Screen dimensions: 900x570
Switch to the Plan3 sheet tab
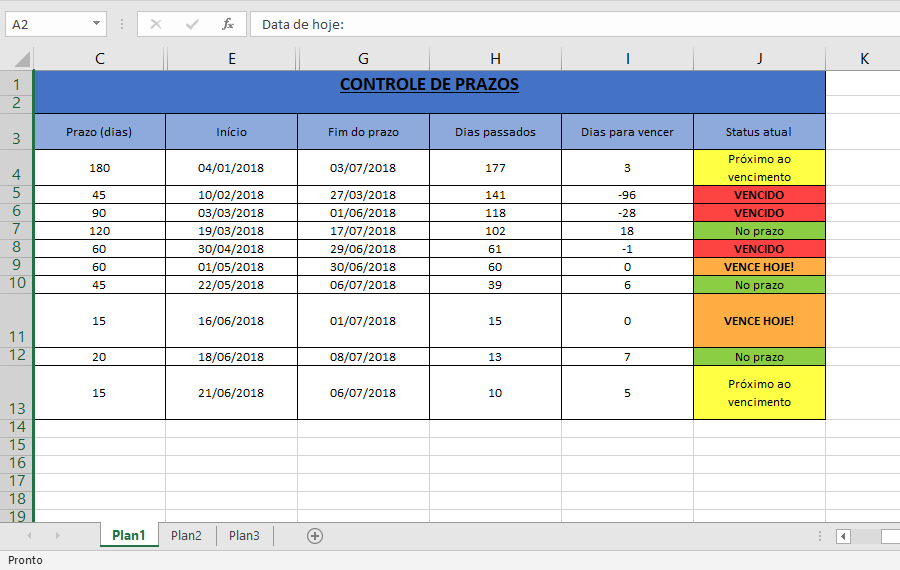coord(244,536)
